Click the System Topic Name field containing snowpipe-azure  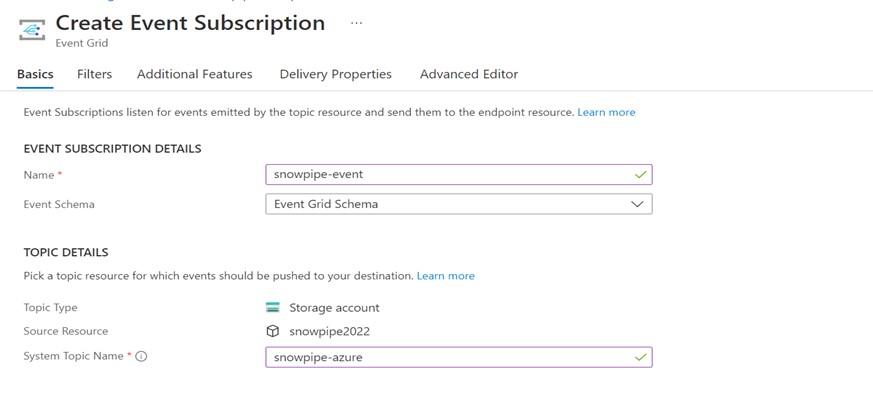459,357
